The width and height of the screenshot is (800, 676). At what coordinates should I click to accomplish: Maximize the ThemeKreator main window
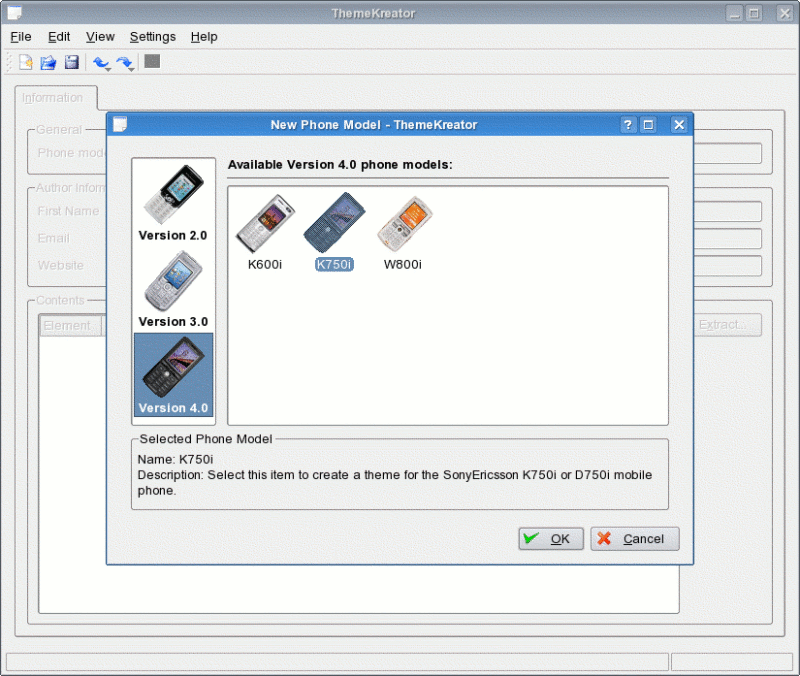click(754, 13)
